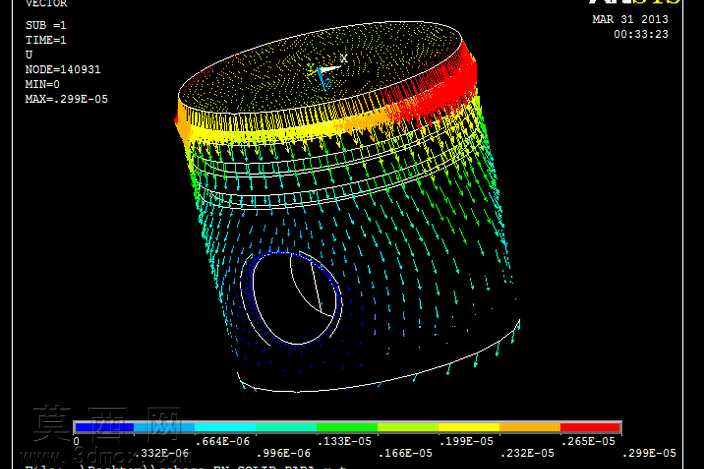Click legend value '.133E-05'

(x=344, y=441)
